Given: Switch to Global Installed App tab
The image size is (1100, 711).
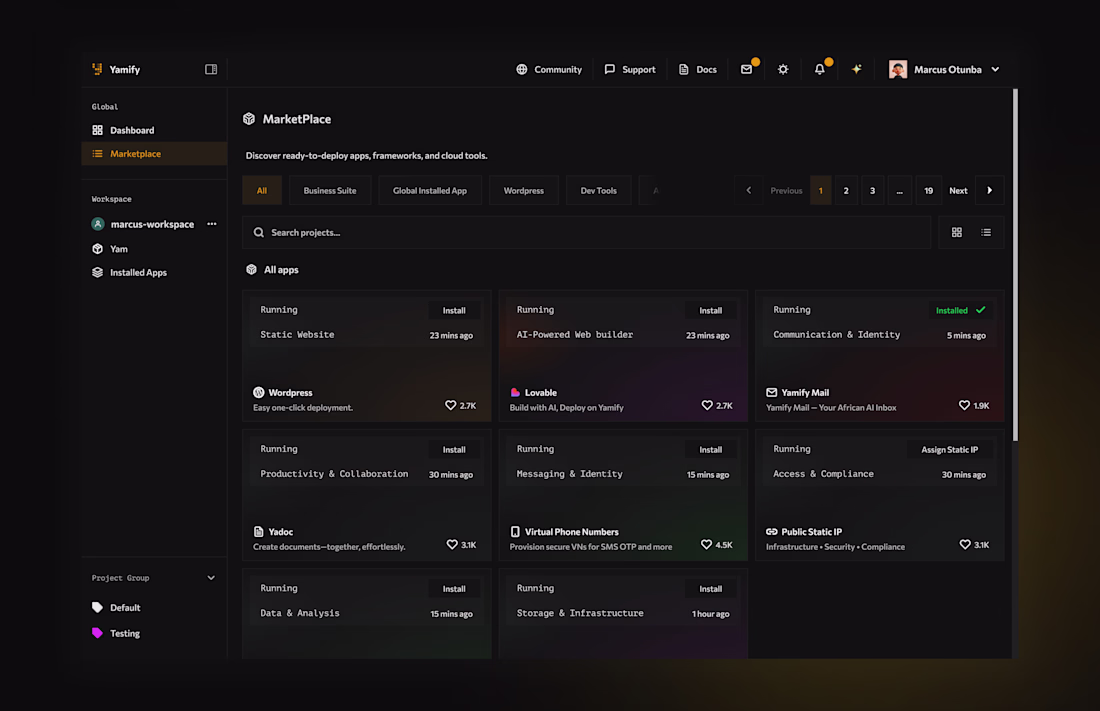Looking at the screenshot, I should (x=429, y=190).
